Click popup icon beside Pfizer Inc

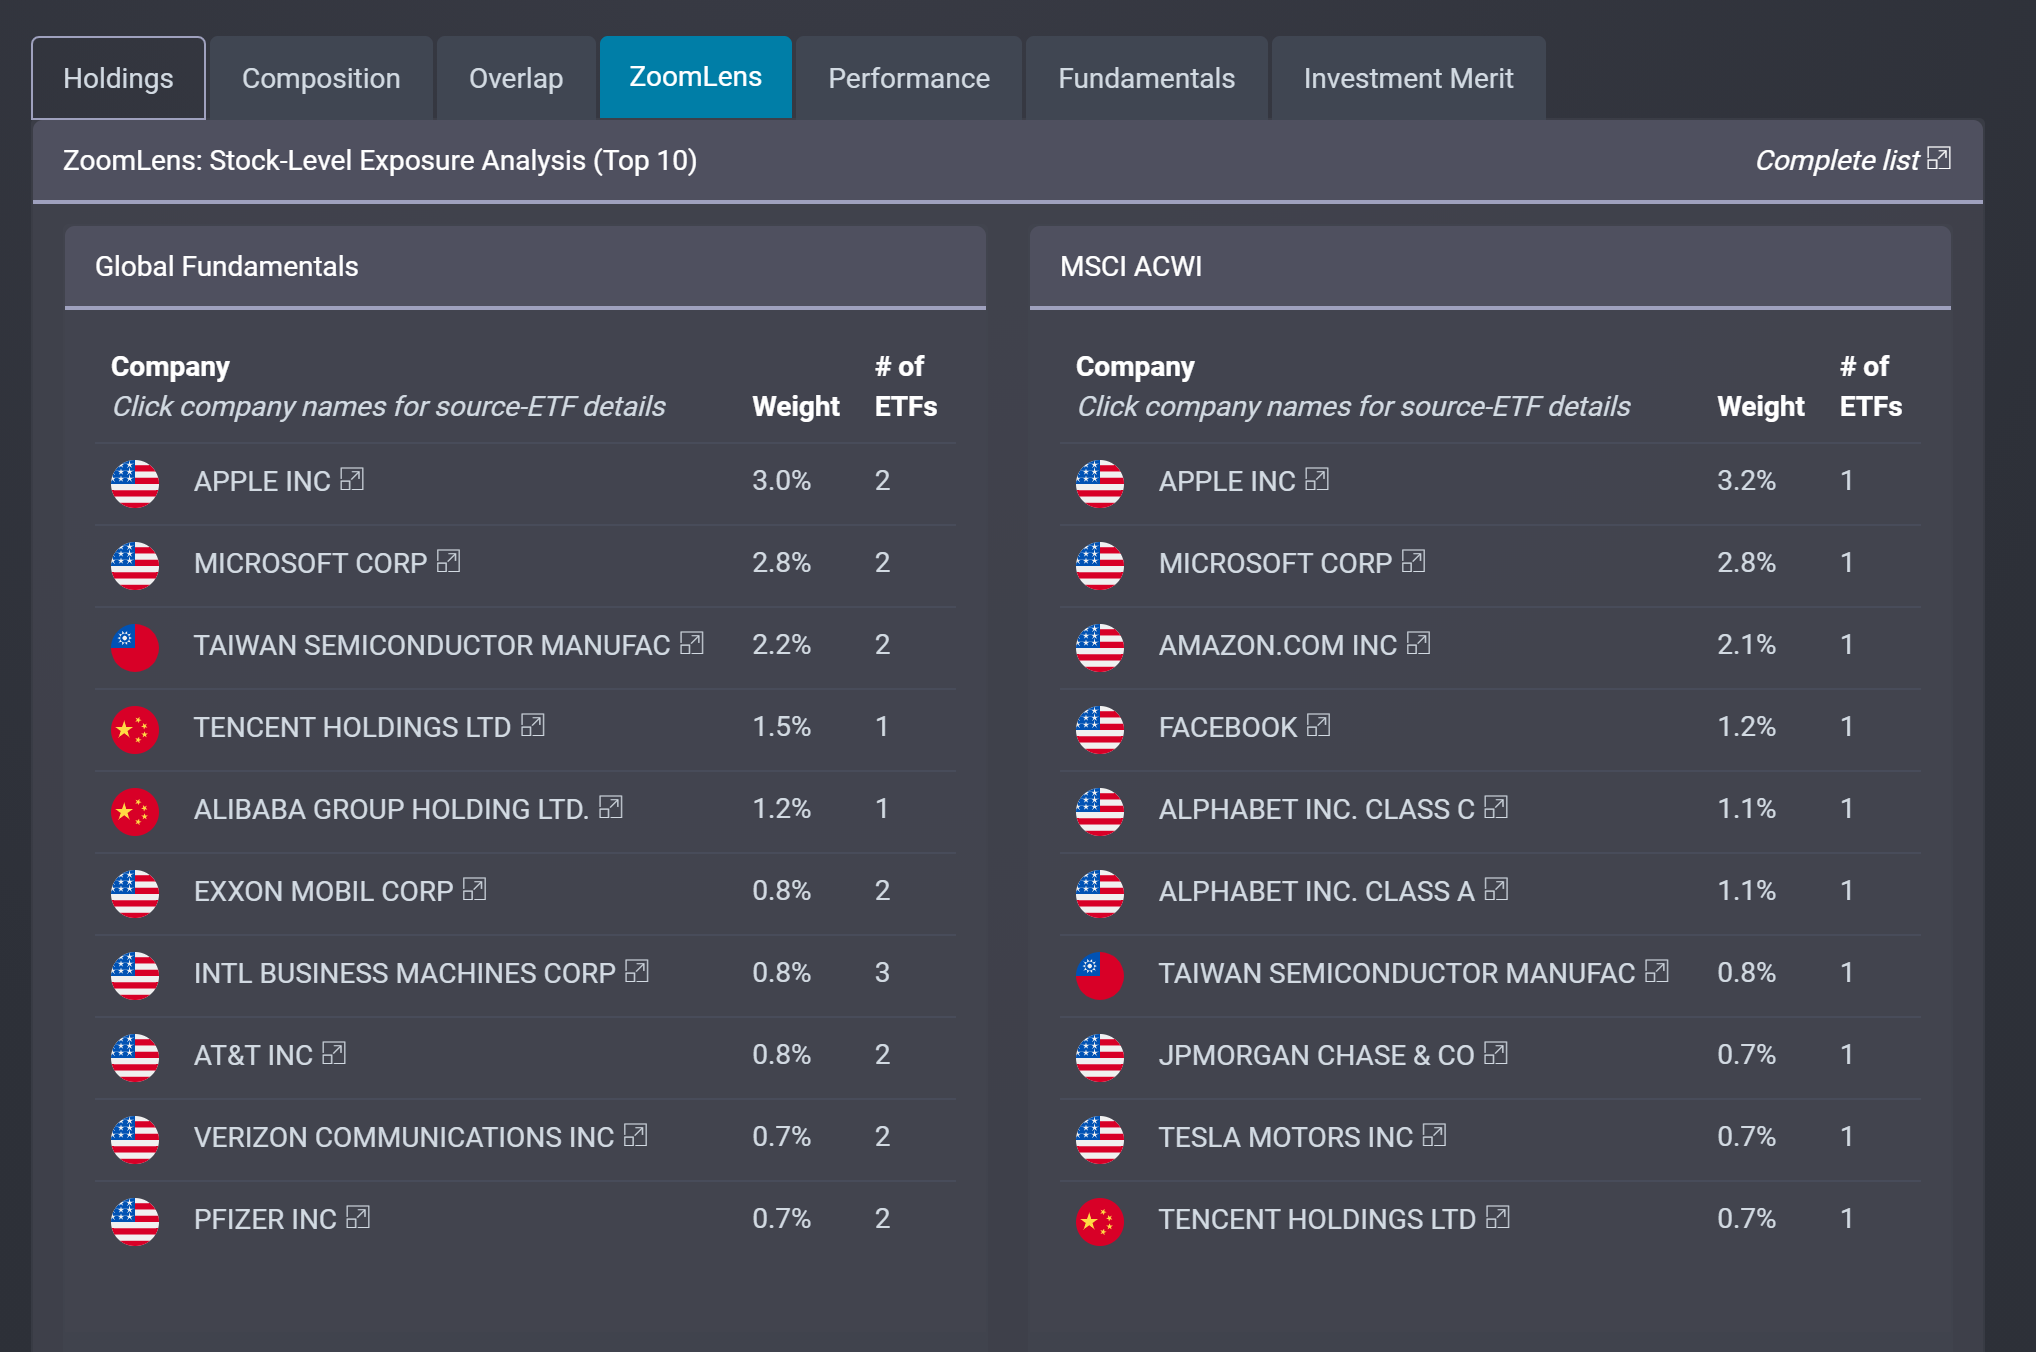[358, 1217]
